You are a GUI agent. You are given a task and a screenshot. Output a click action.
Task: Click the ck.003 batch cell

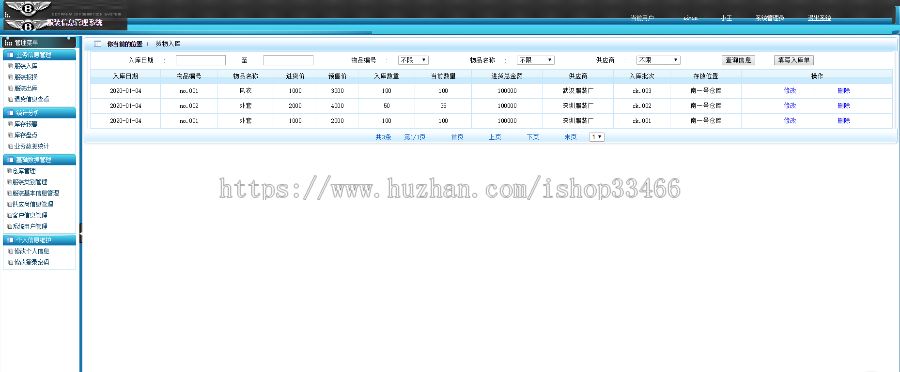[641, 91]
